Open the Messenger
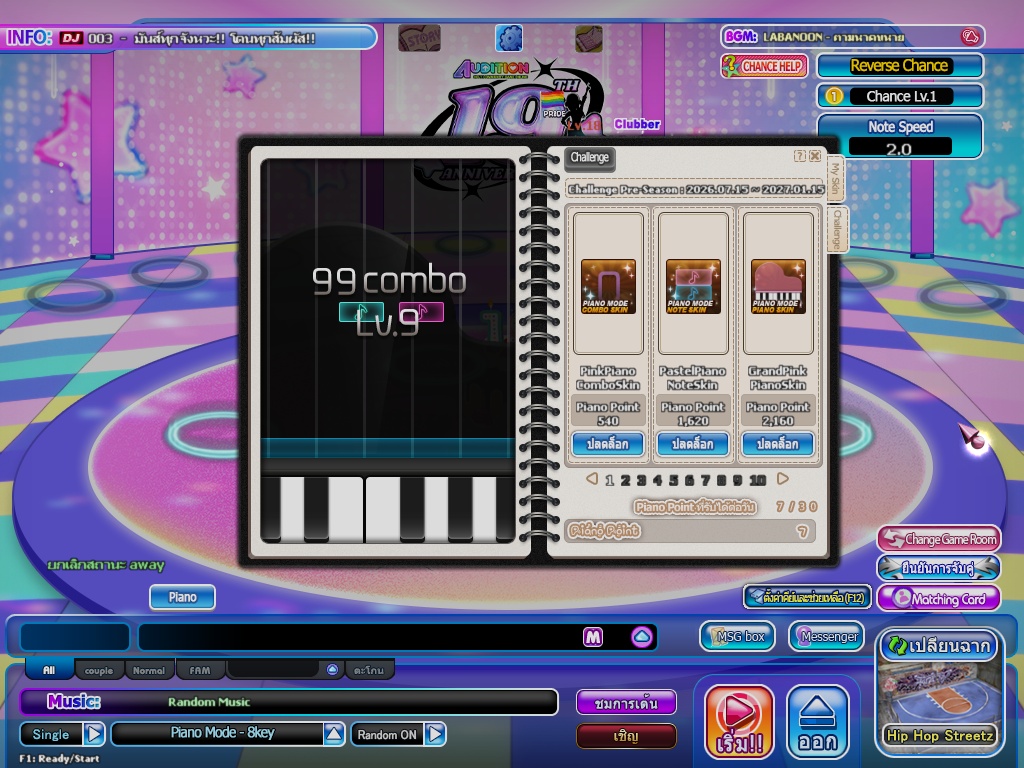 [827, 636]
